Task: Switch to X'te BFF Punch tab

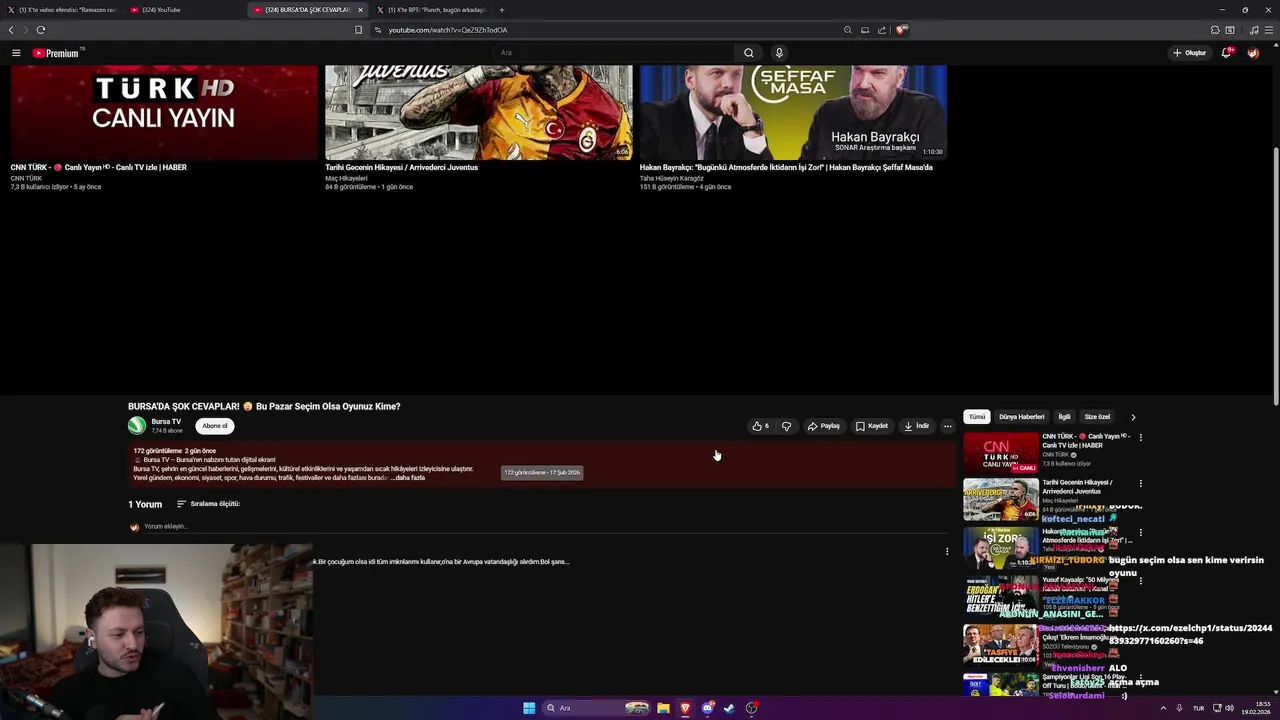Action: (430, 10)
